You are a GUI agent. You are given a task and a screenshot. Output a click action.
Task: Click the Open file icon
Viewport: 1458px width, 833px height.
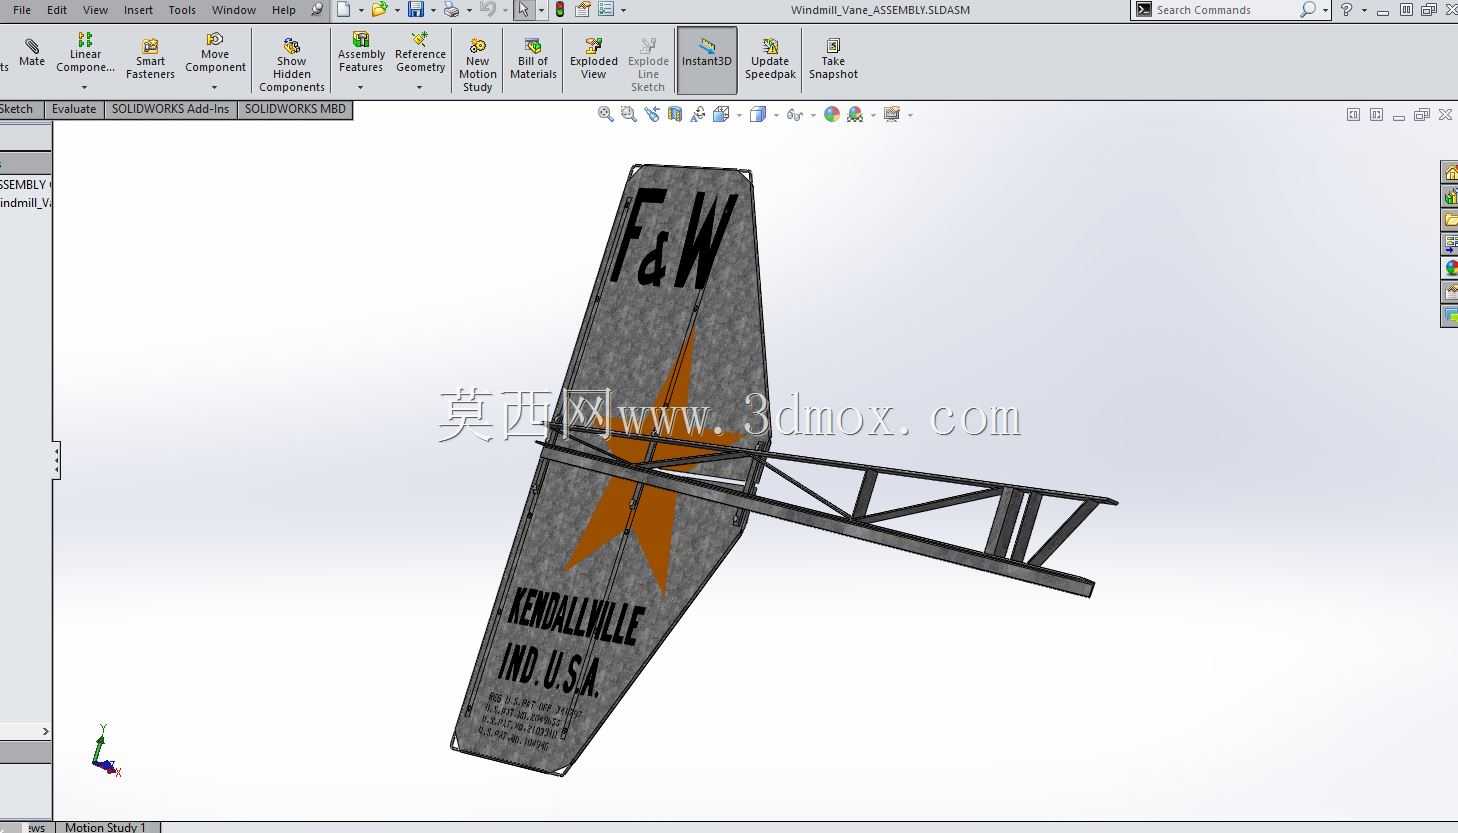click(379, 10)
